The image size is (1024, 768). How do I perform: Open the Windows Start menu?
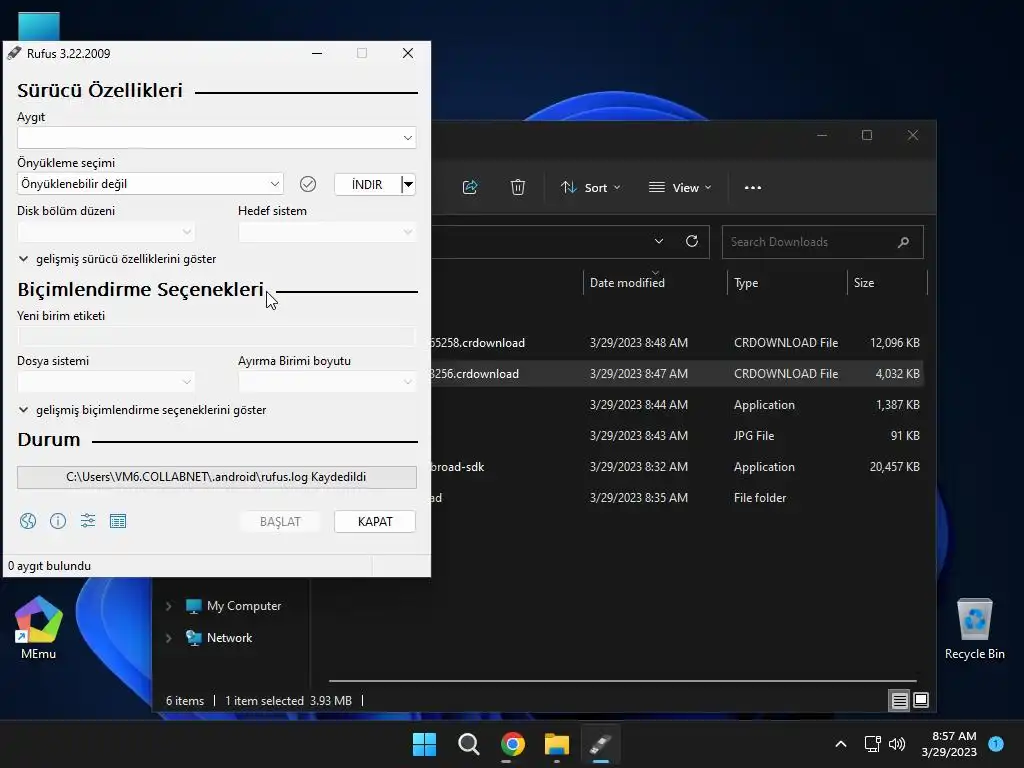(x=424, y=744)
